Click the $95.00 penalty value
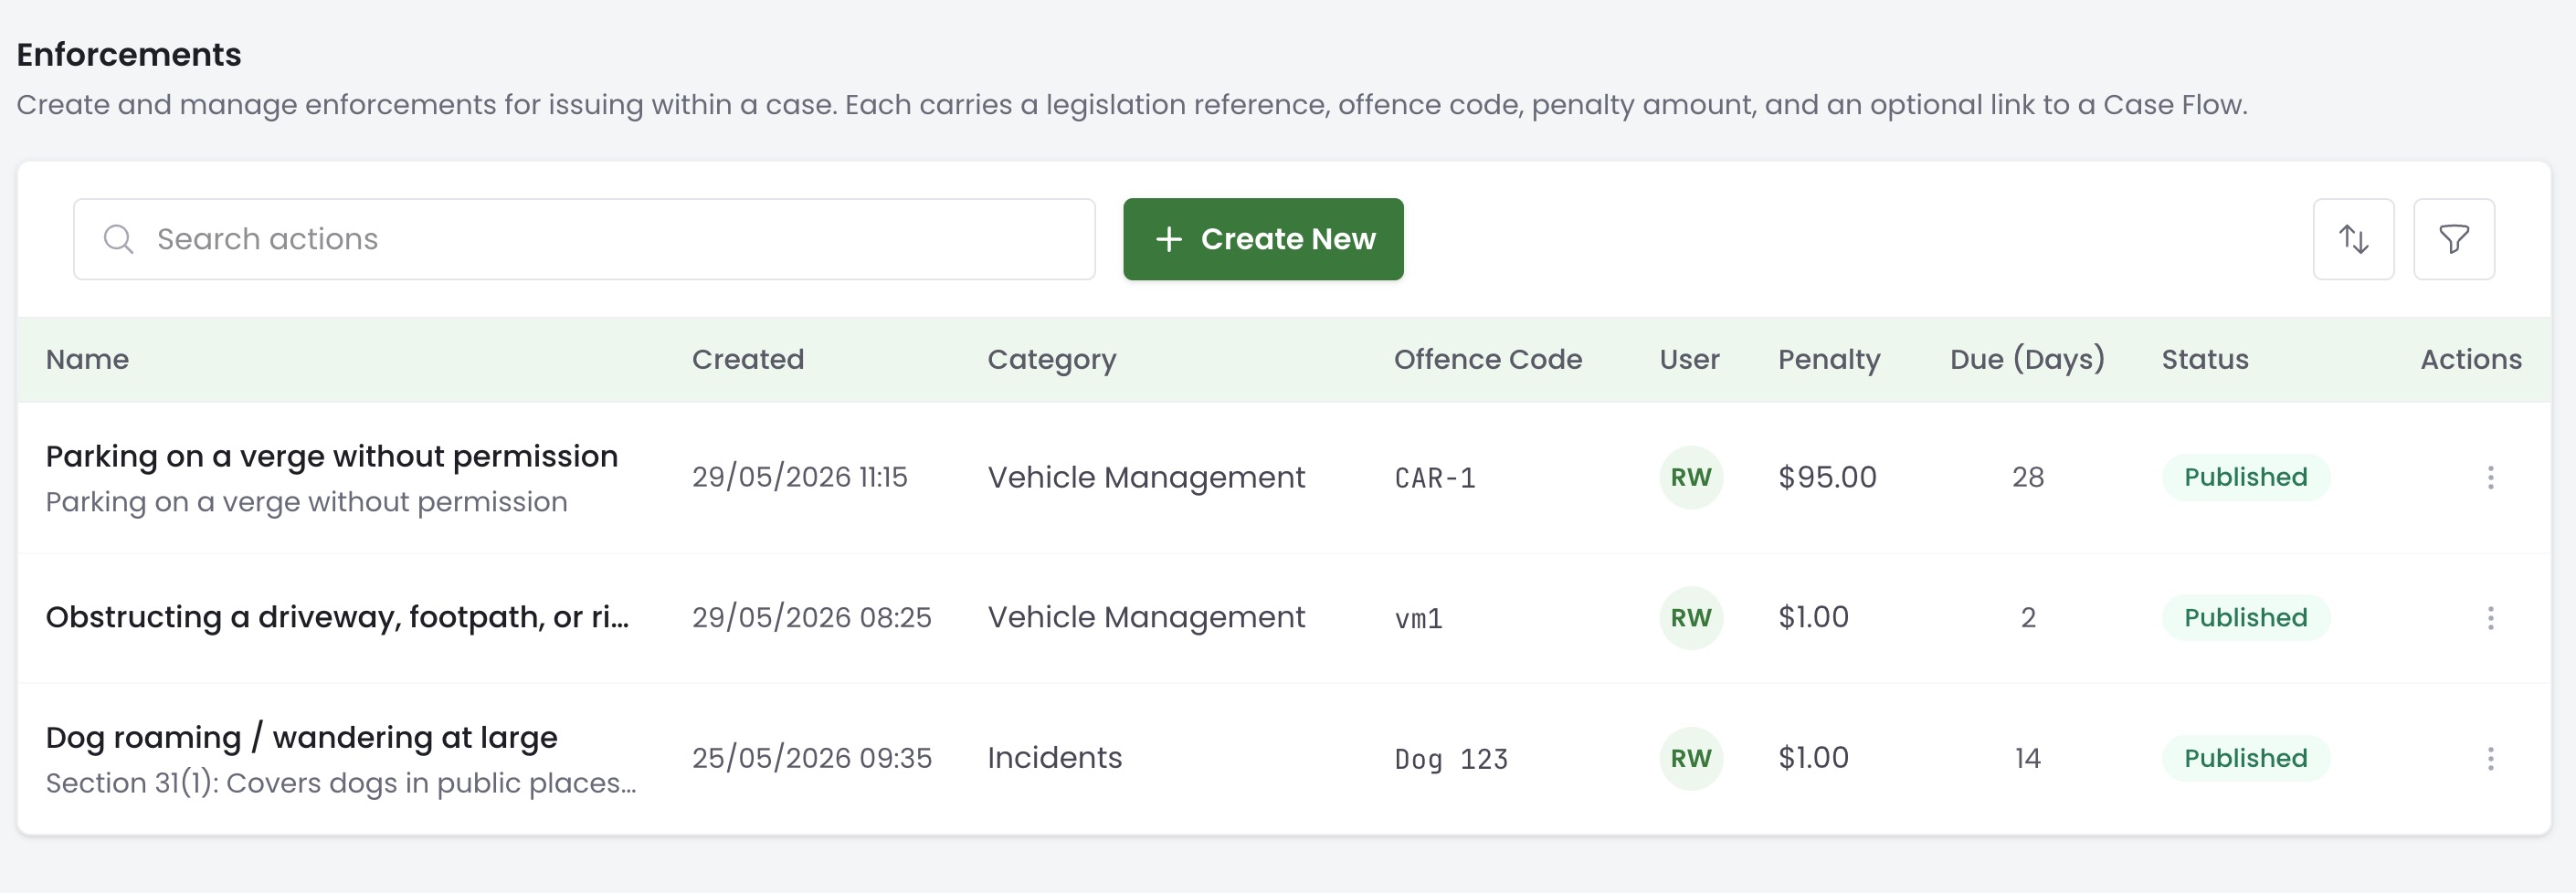The height and width of the screenshot is (893, 2576). coord(1827,477)
